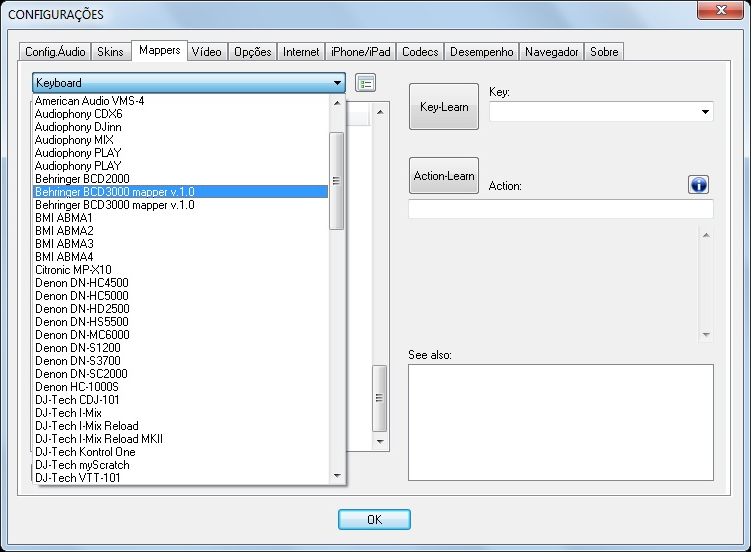Select the Mappers tab
751x552 pixels.
pos(159,50)
